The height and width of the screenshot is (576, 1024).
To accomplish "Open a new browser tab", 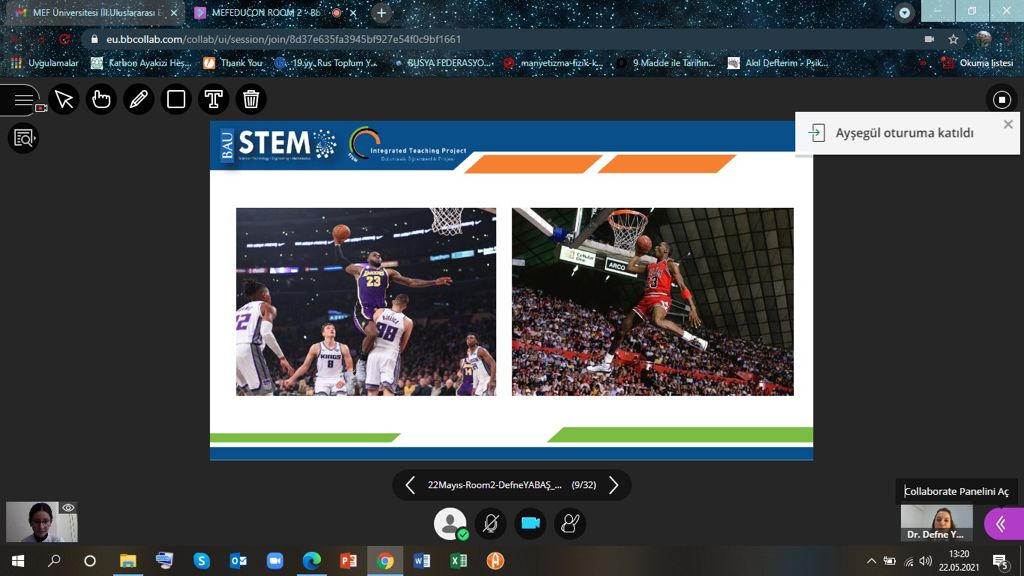I will [x=381, y=12].
